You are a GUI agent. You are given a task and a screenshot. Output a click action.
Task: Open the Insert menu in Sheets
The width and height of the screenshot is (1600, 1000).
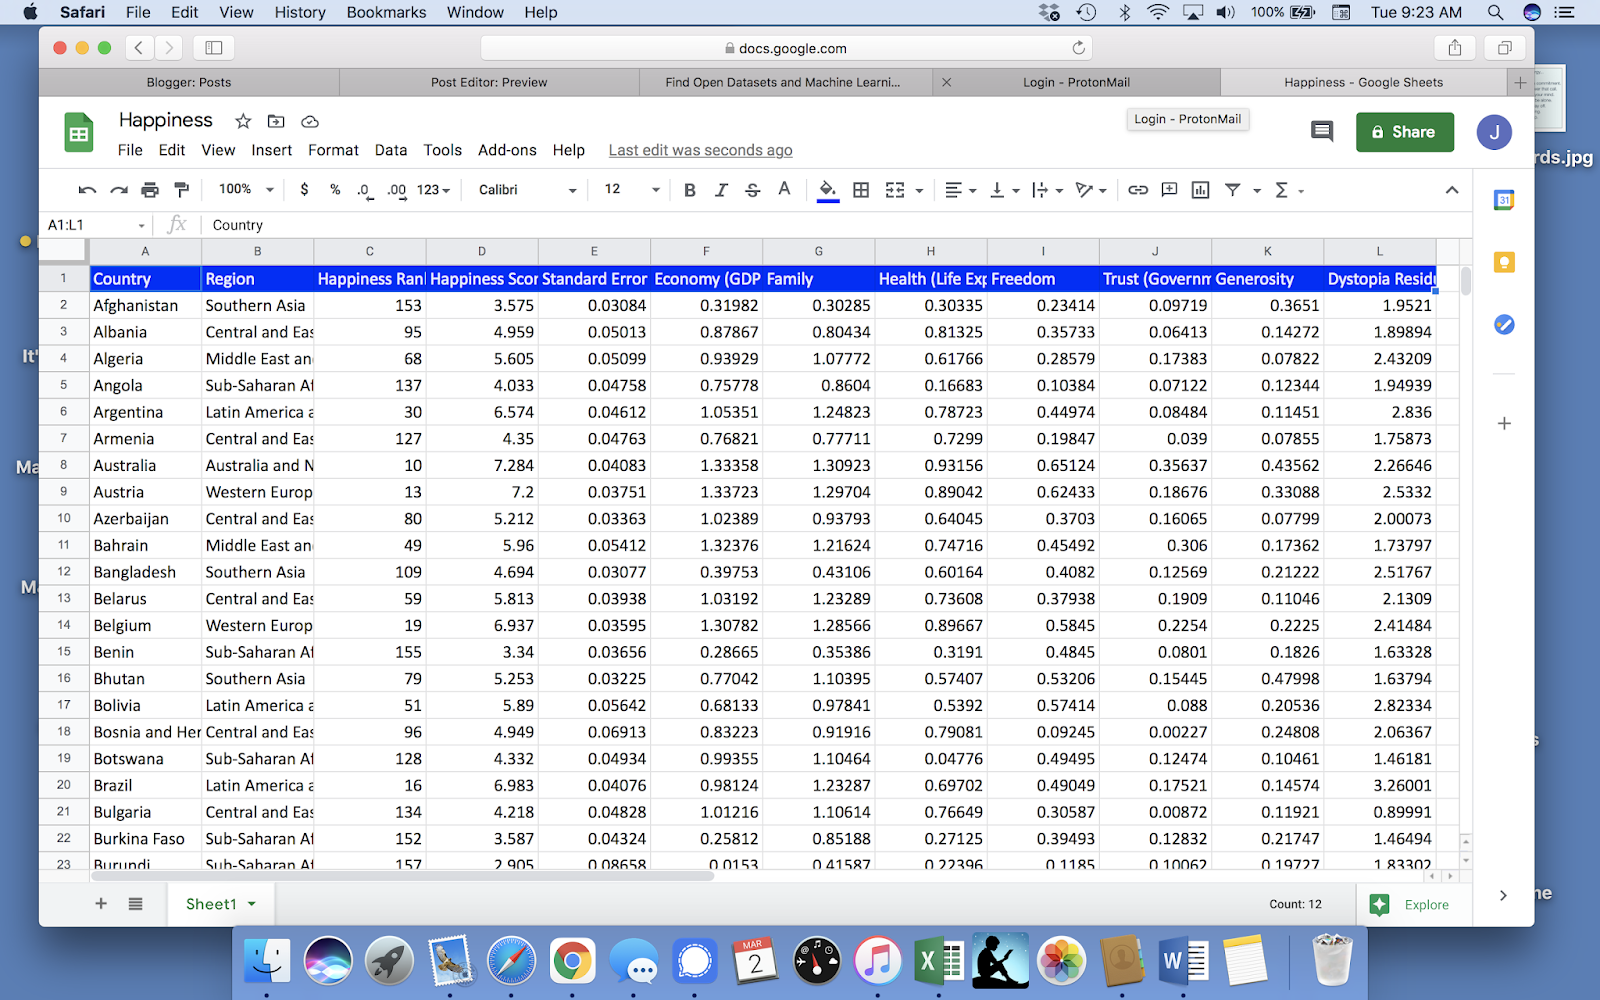271,150
